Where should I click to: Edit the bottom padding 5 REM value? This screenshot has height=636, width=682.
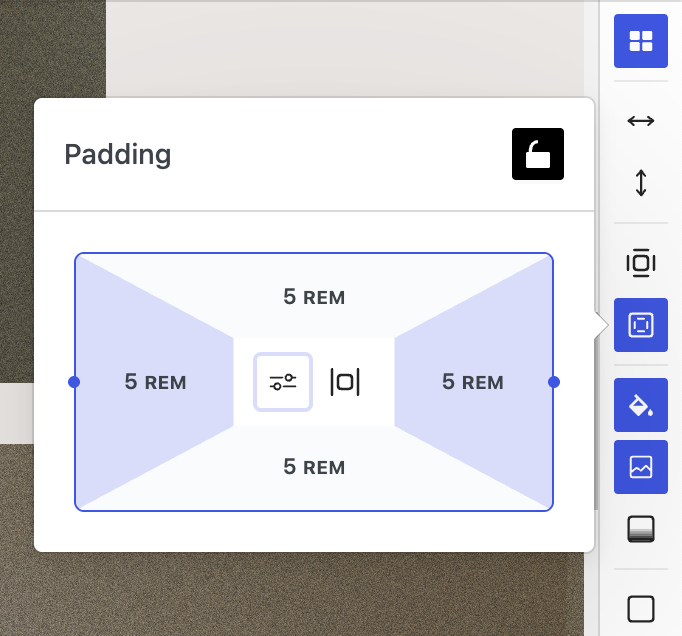pyautogui.click(x=314, y=467)
